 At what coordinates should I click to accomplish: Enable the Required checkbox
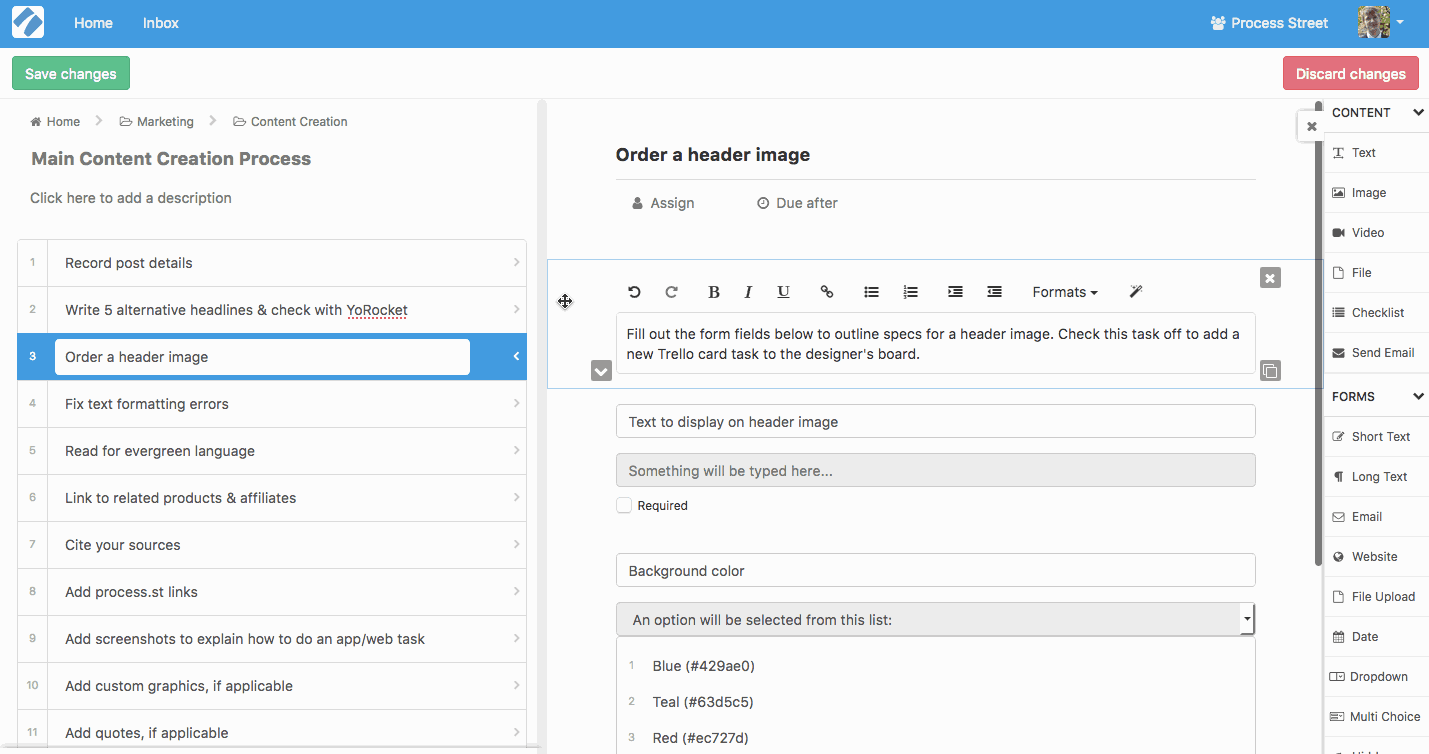tap(624, 506)
